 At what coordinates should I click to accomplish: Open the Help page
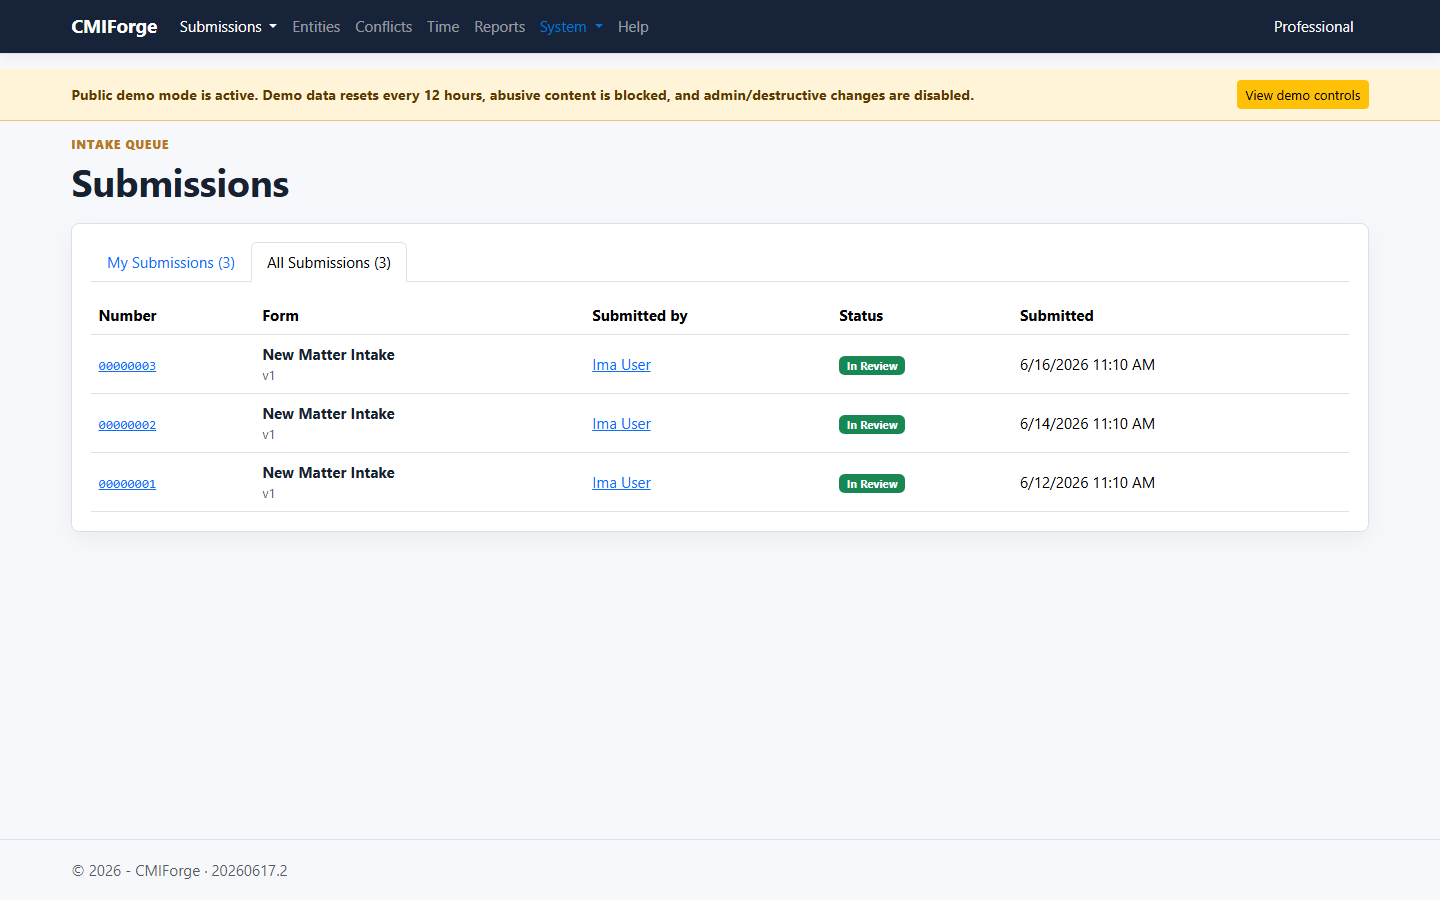[633, 27]
